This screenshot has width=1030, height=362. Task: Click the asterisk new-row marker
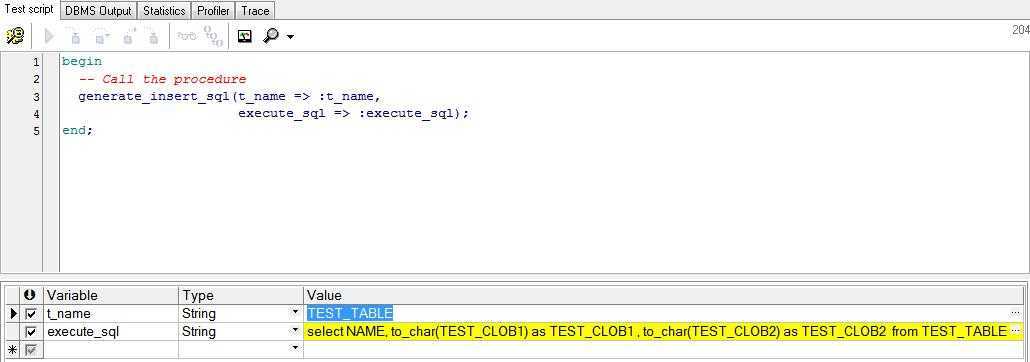coord(12,350)
